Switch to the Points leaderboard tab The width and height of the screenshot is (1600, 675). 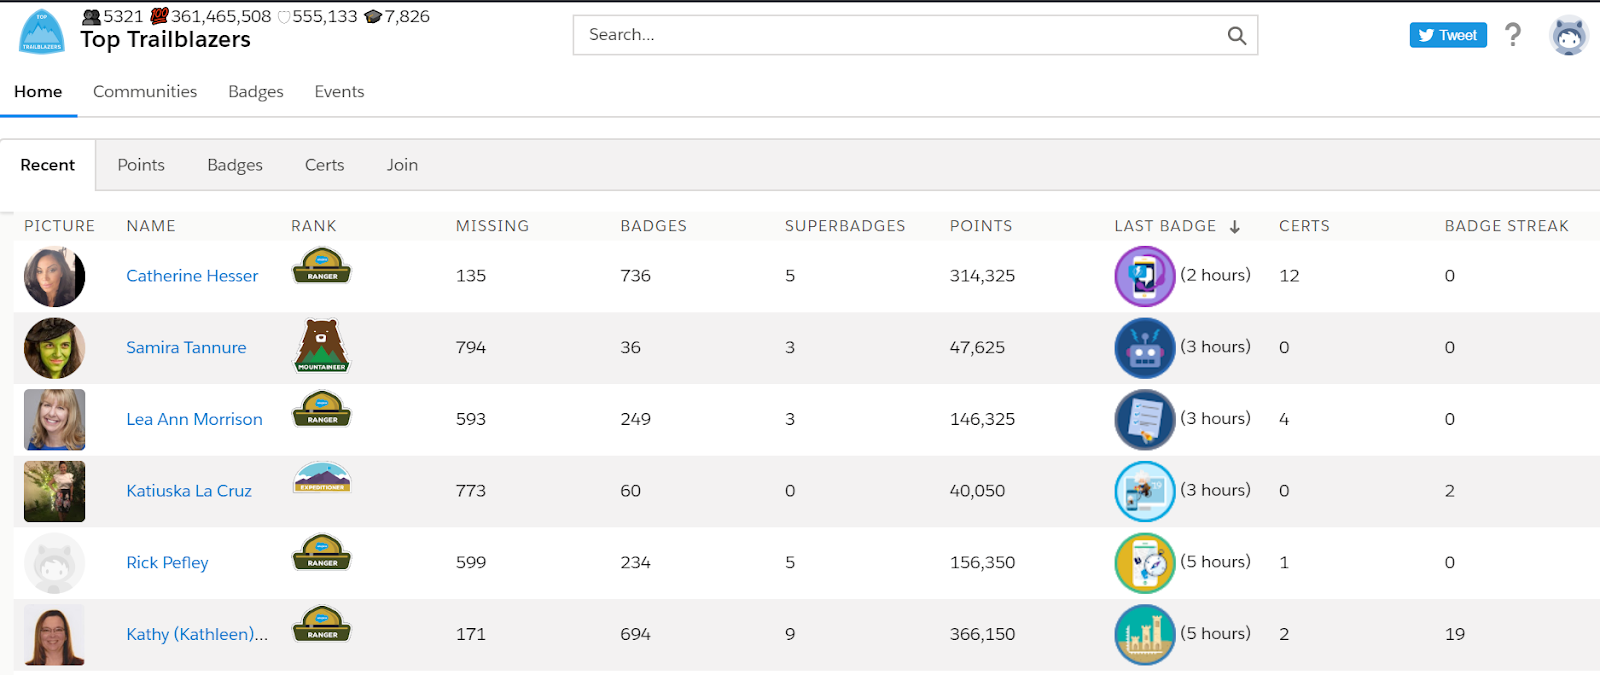[x=141, y=165]
